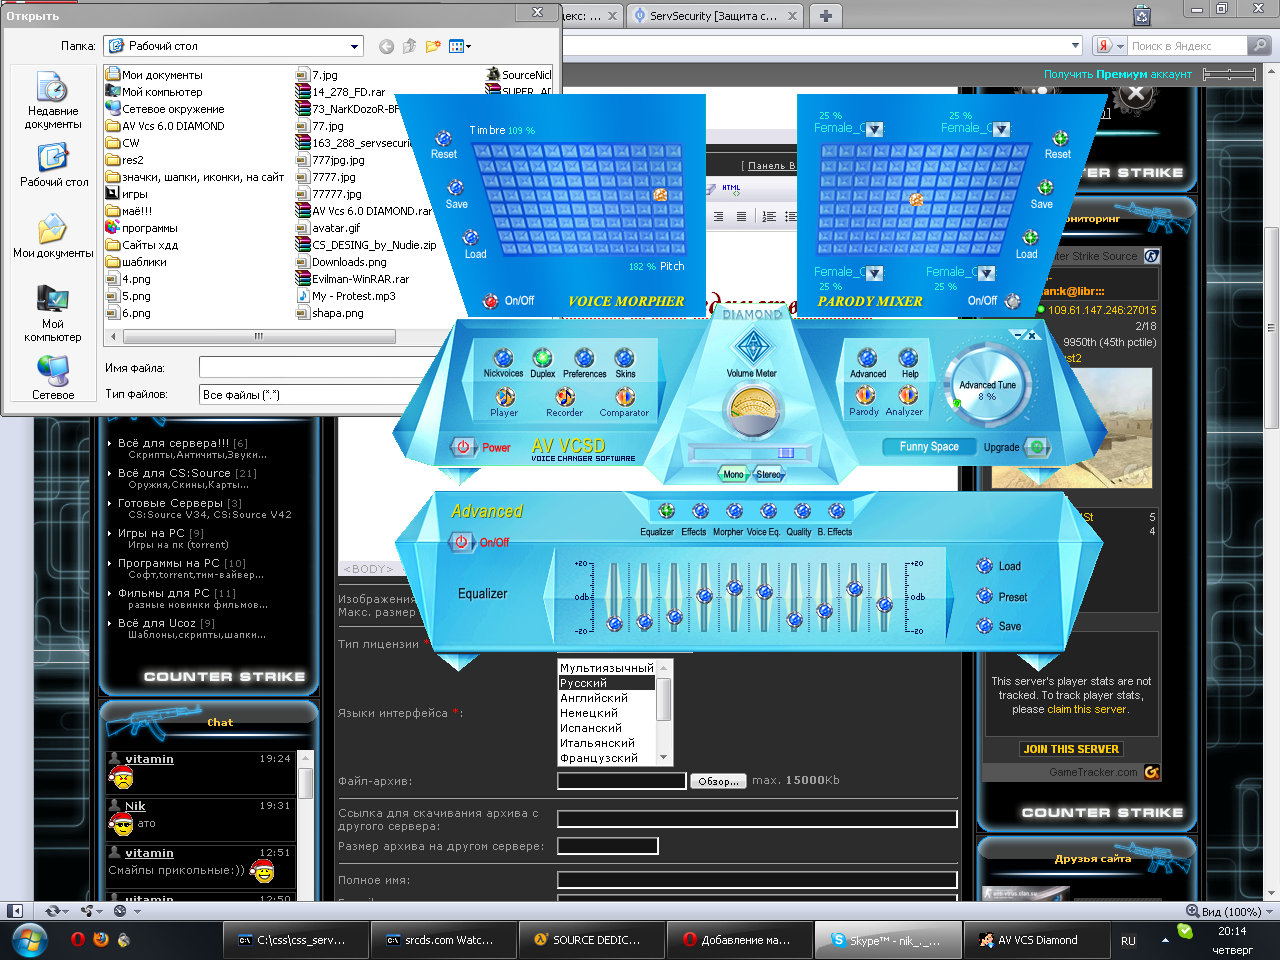Switch to the ServSecurity browser tab

click(x=712, y=16)
